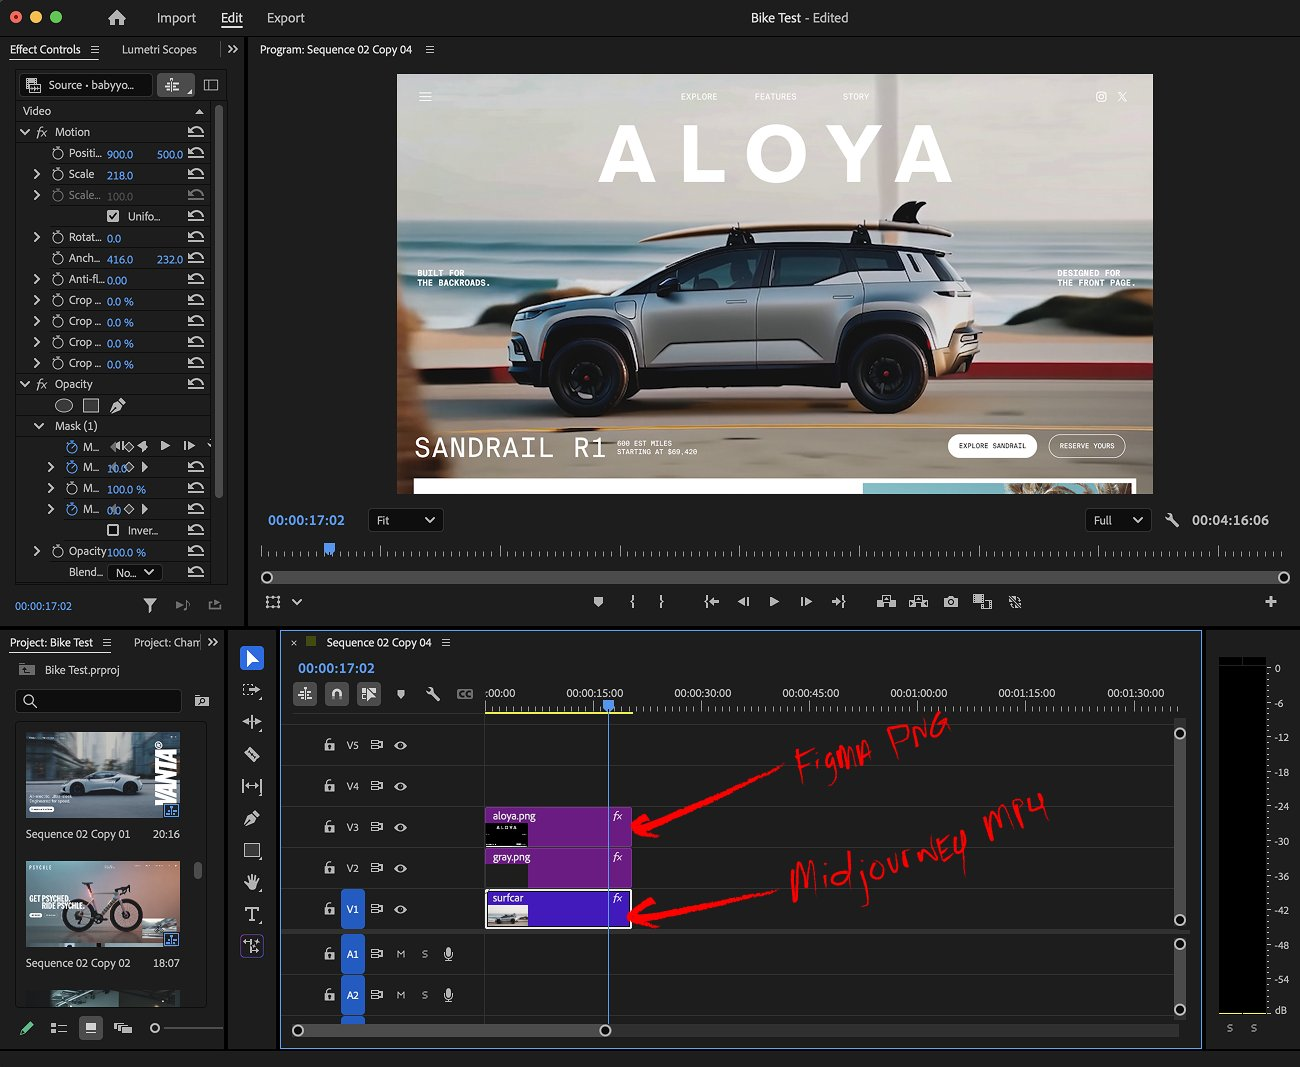Click the Import workspace button

pos(176,18)
